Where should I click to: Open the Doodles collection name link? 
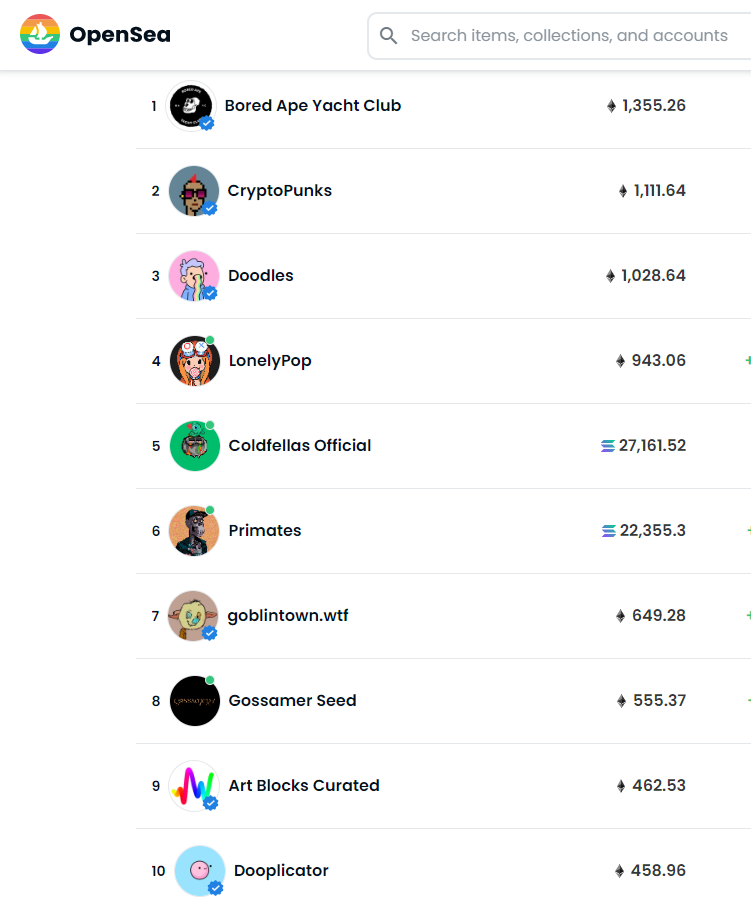click(261, 276)
